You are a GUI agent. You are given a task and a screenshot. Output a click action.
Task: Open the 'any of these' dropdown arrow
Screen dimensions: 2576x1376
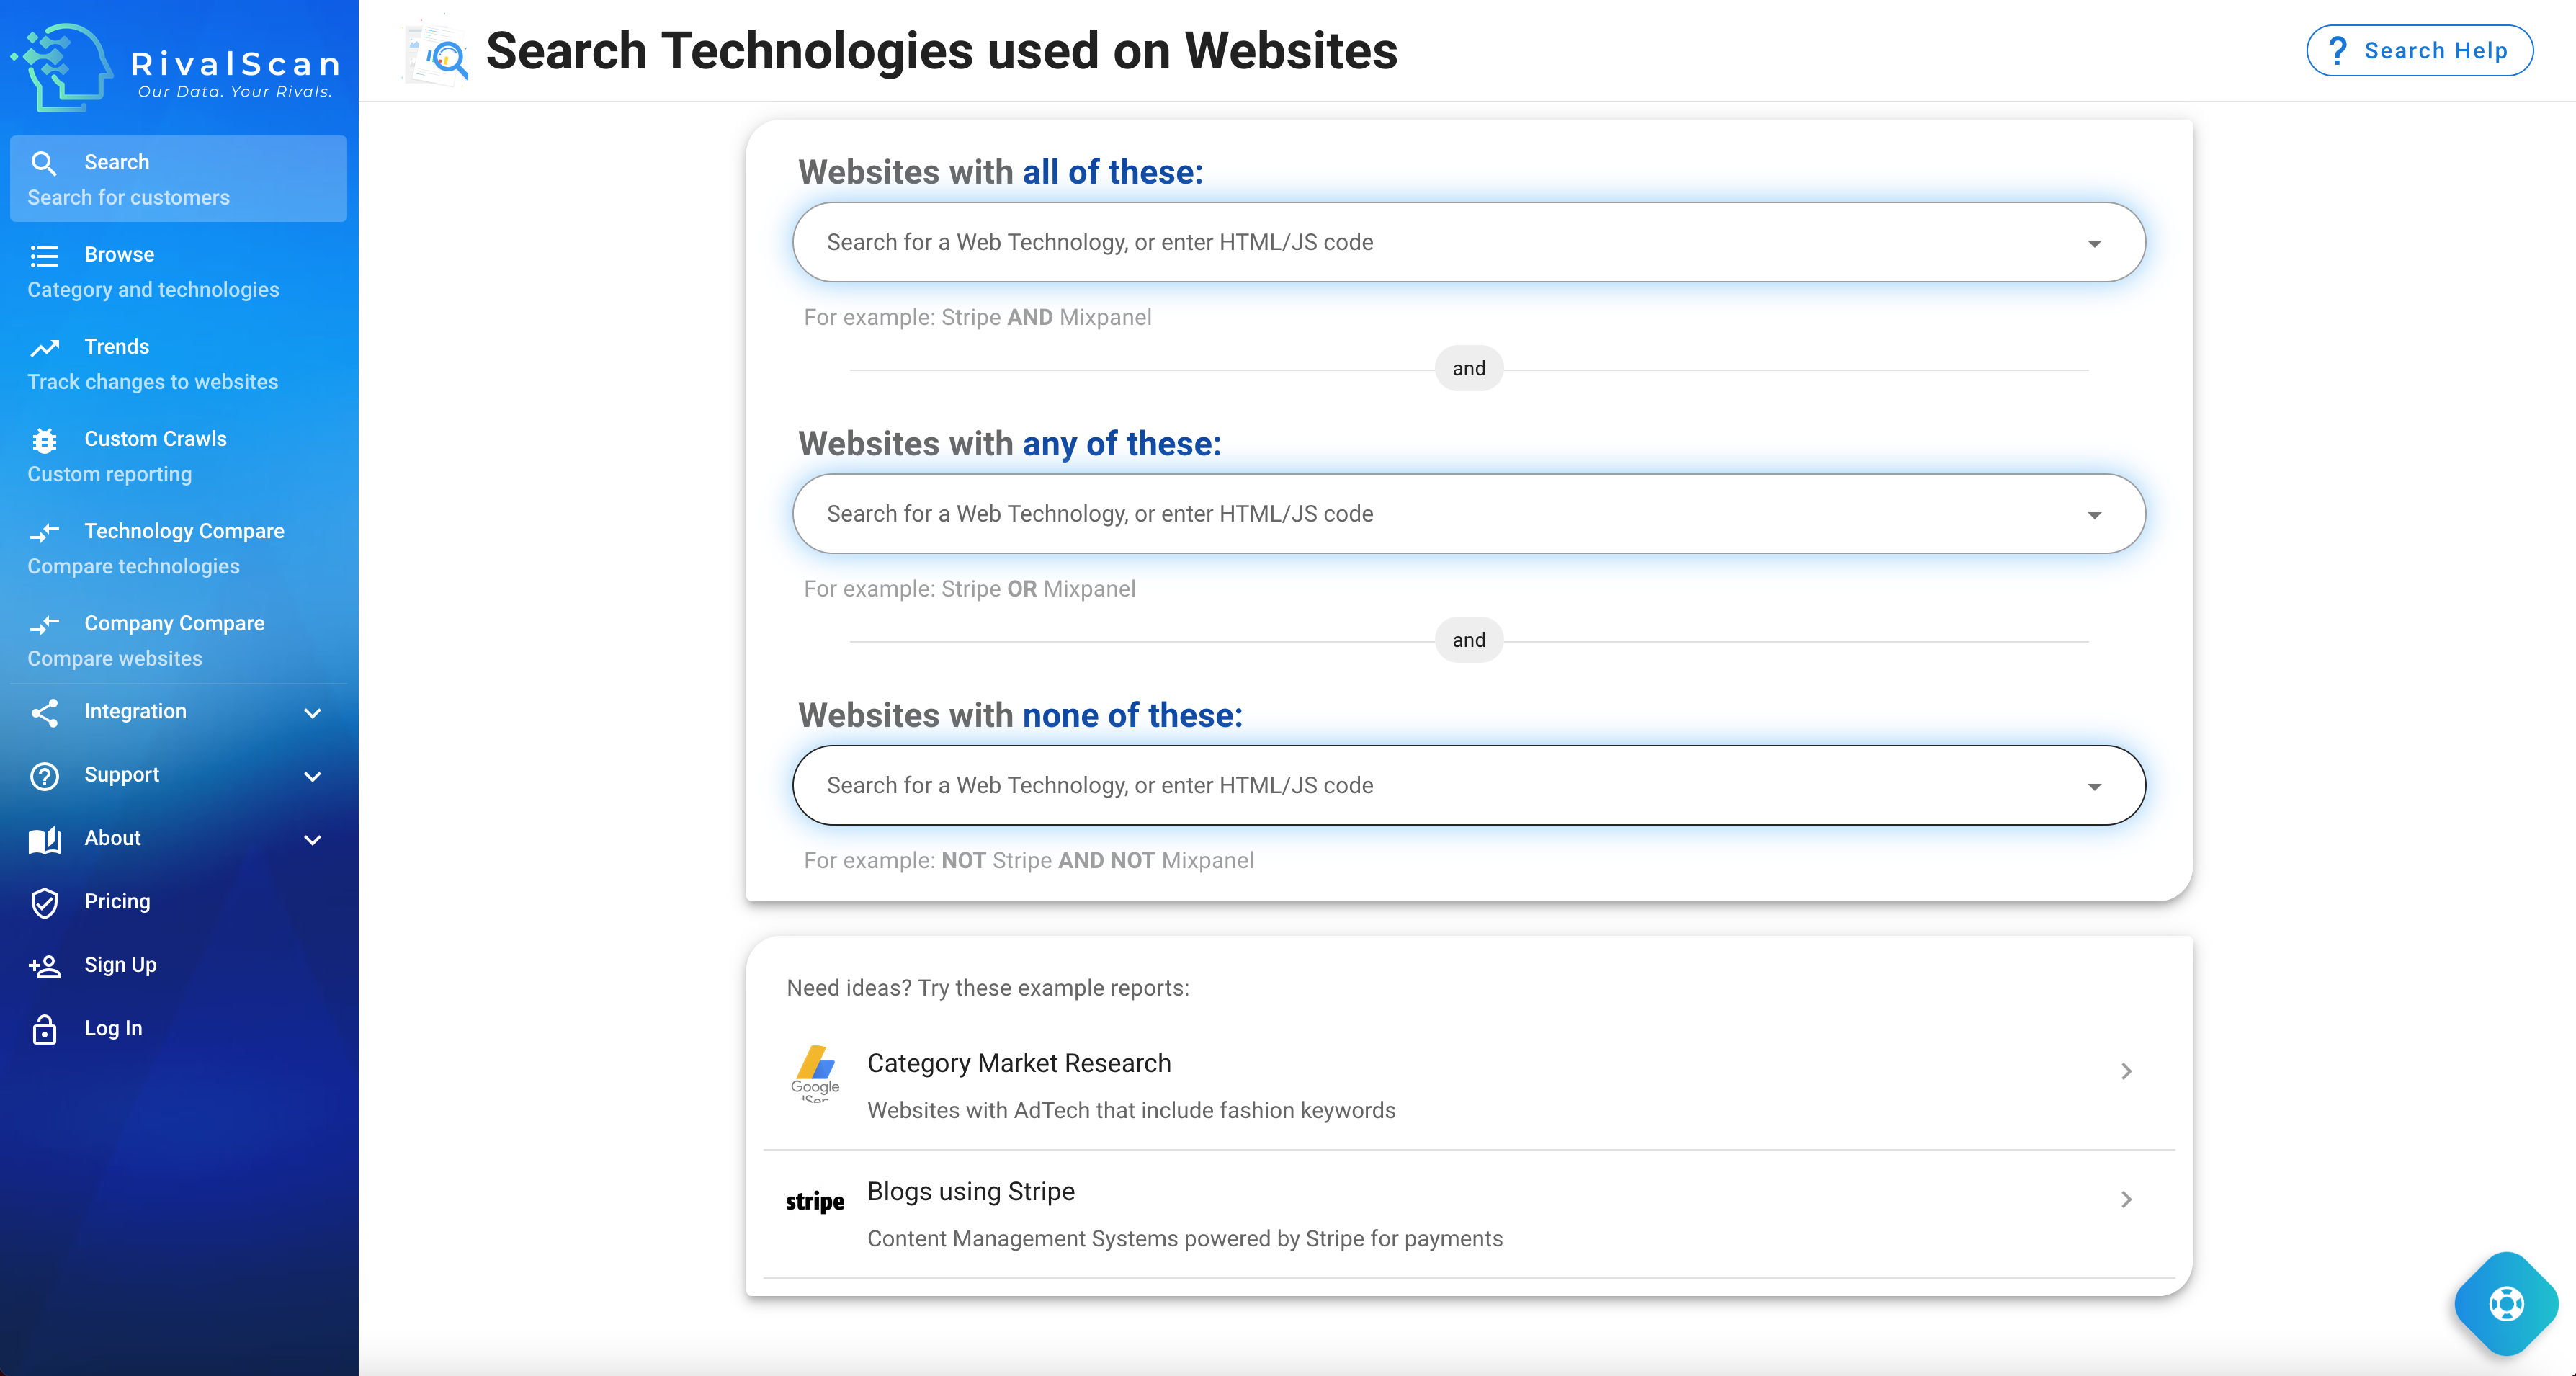point(2094,515)
